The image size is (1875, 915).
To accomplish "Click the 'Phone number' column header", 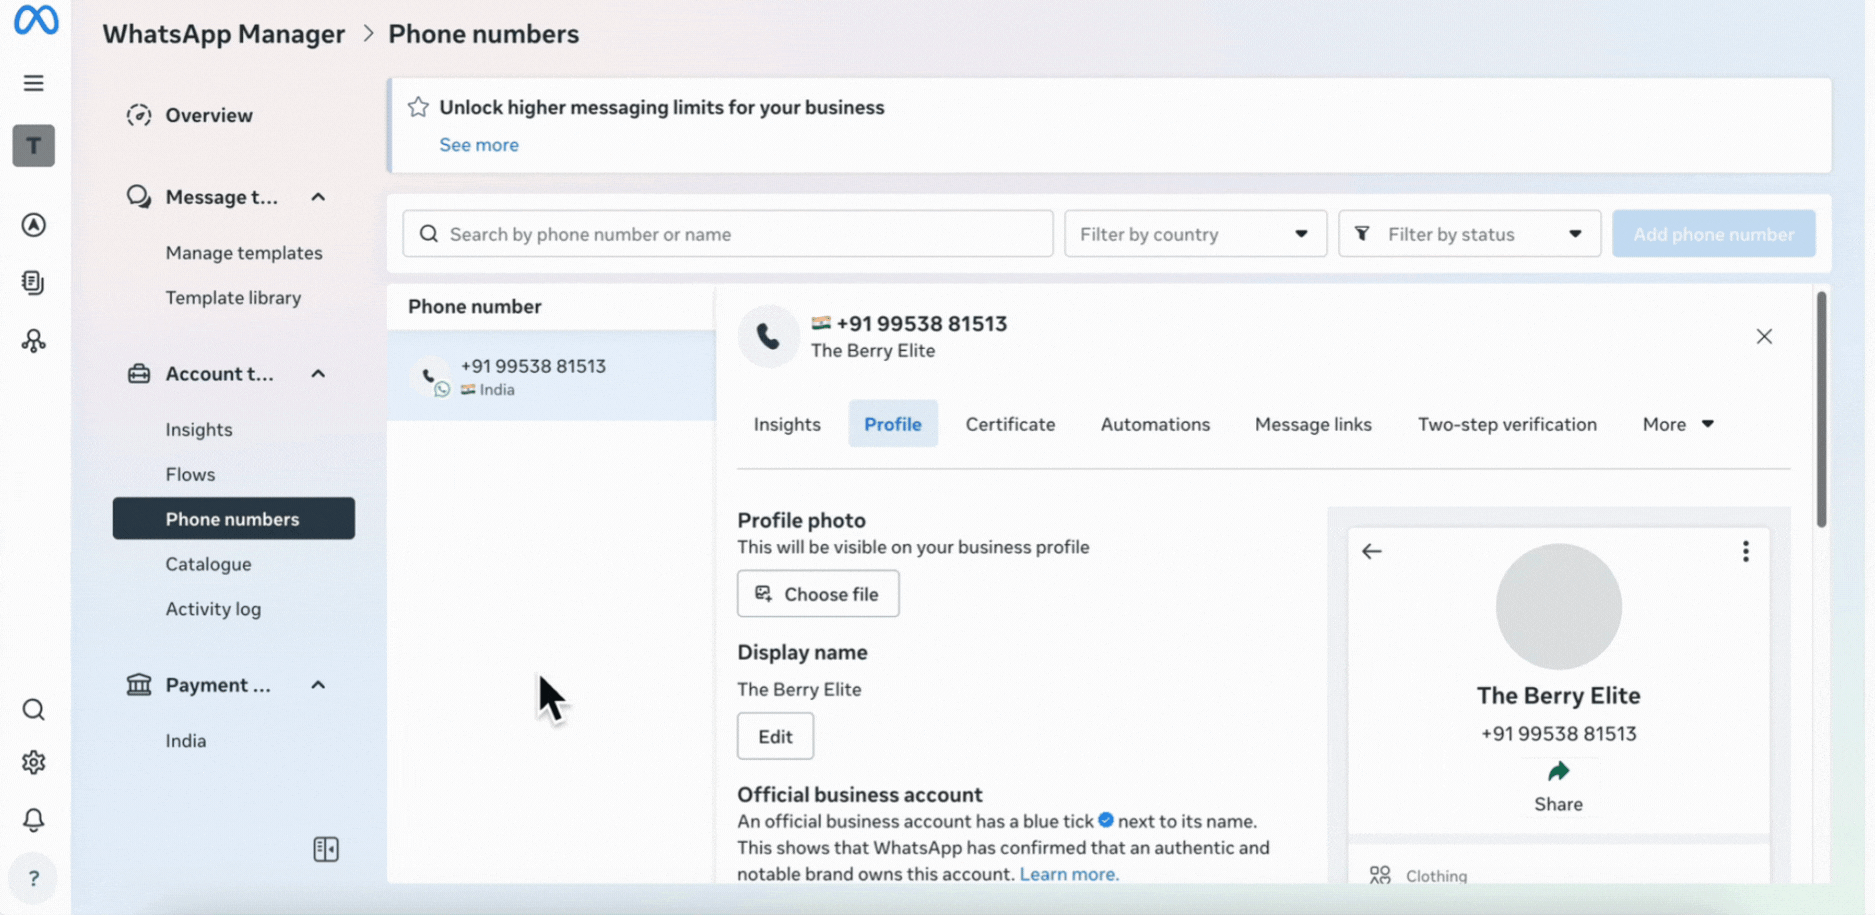I will pos(475,307).
